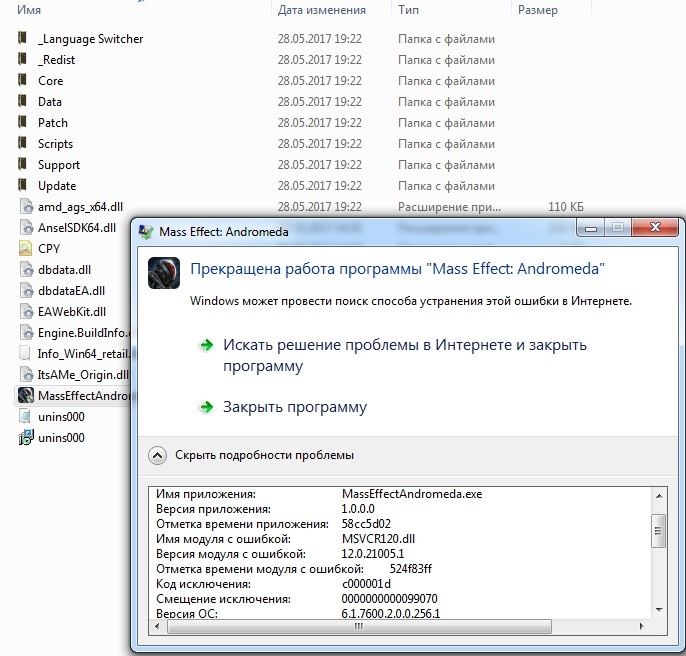Select the Support folder name
Viewport: 686px width, 656px height.
point(59,165)
